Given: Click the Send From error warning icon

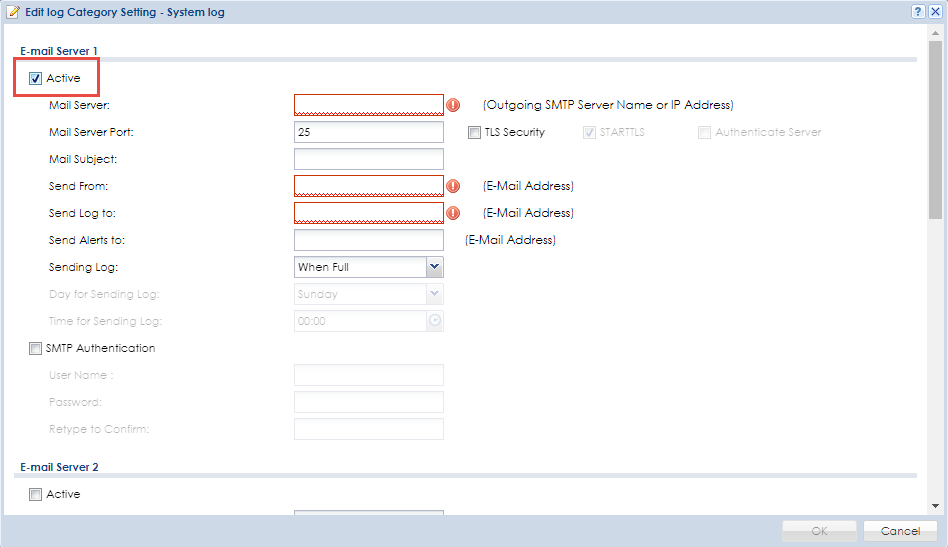Looking at the screenshot, I should pyautogui.click(x=453, y=186).
